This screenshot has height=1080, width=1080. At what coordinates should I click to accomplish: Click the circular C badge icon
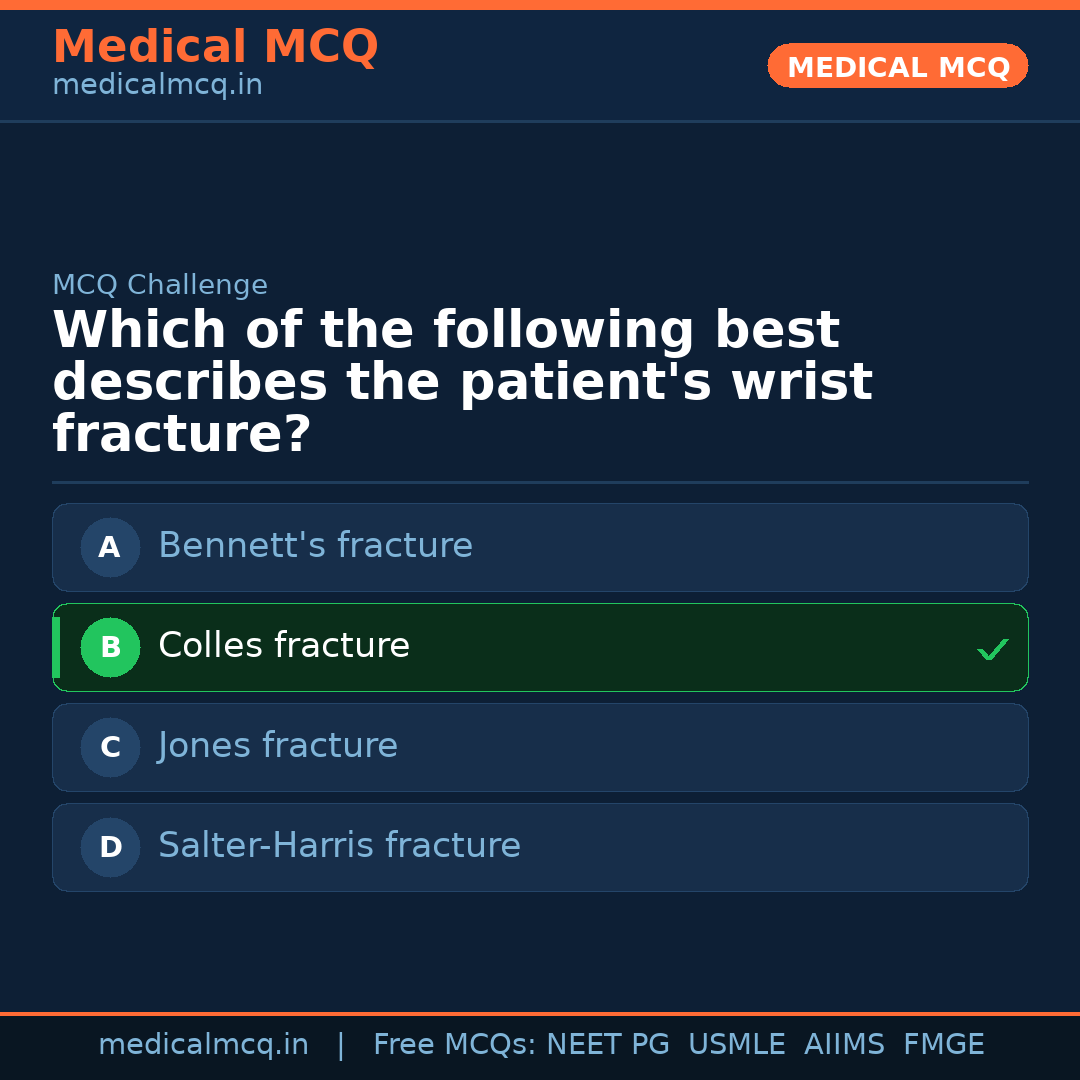[110, 747]
